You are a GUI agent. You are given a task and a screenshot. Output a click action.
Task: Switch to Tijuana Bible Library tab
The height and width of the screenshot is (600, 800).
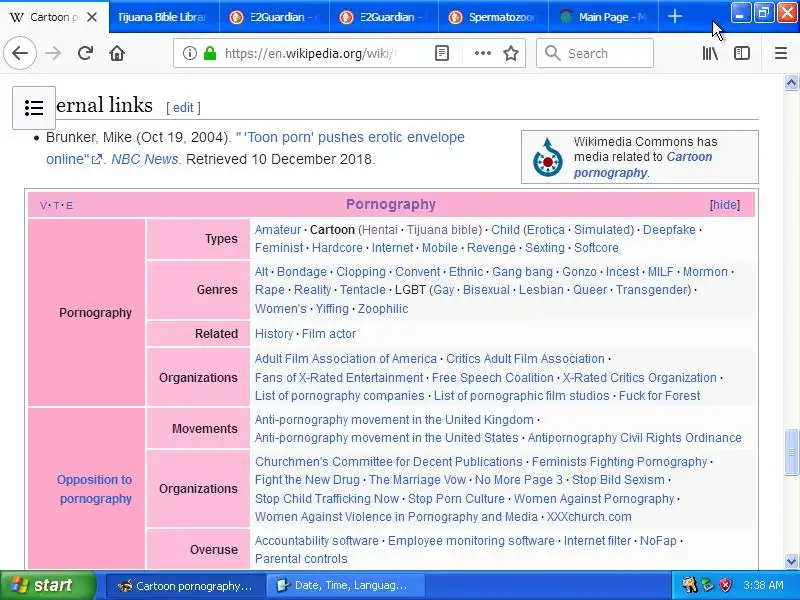(x=164, y=17)
